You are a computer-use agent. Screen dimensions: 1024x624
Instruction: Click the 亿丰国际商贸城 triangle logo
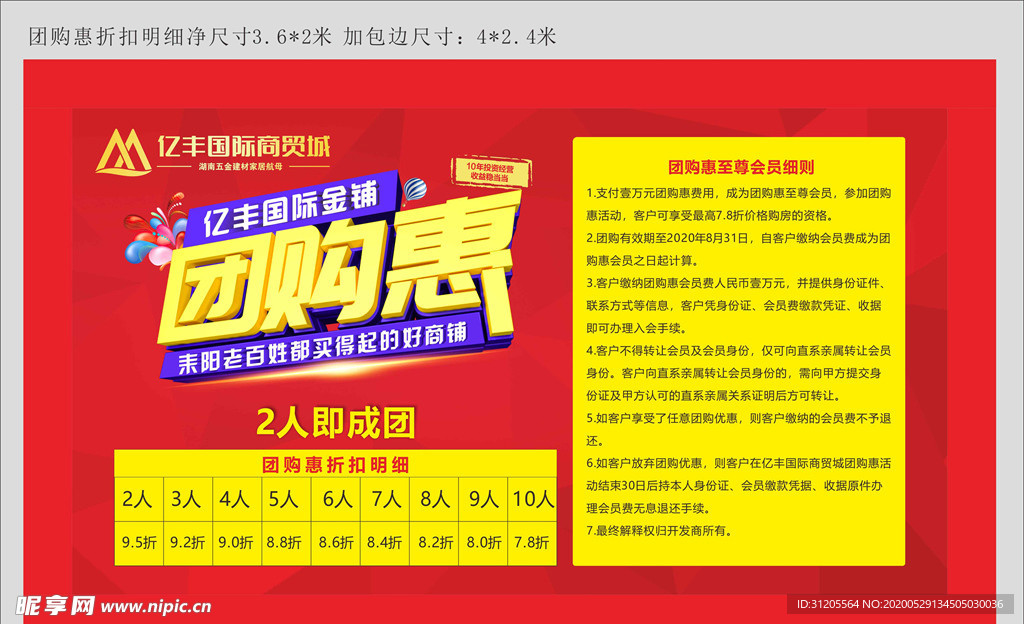(122, 152)
